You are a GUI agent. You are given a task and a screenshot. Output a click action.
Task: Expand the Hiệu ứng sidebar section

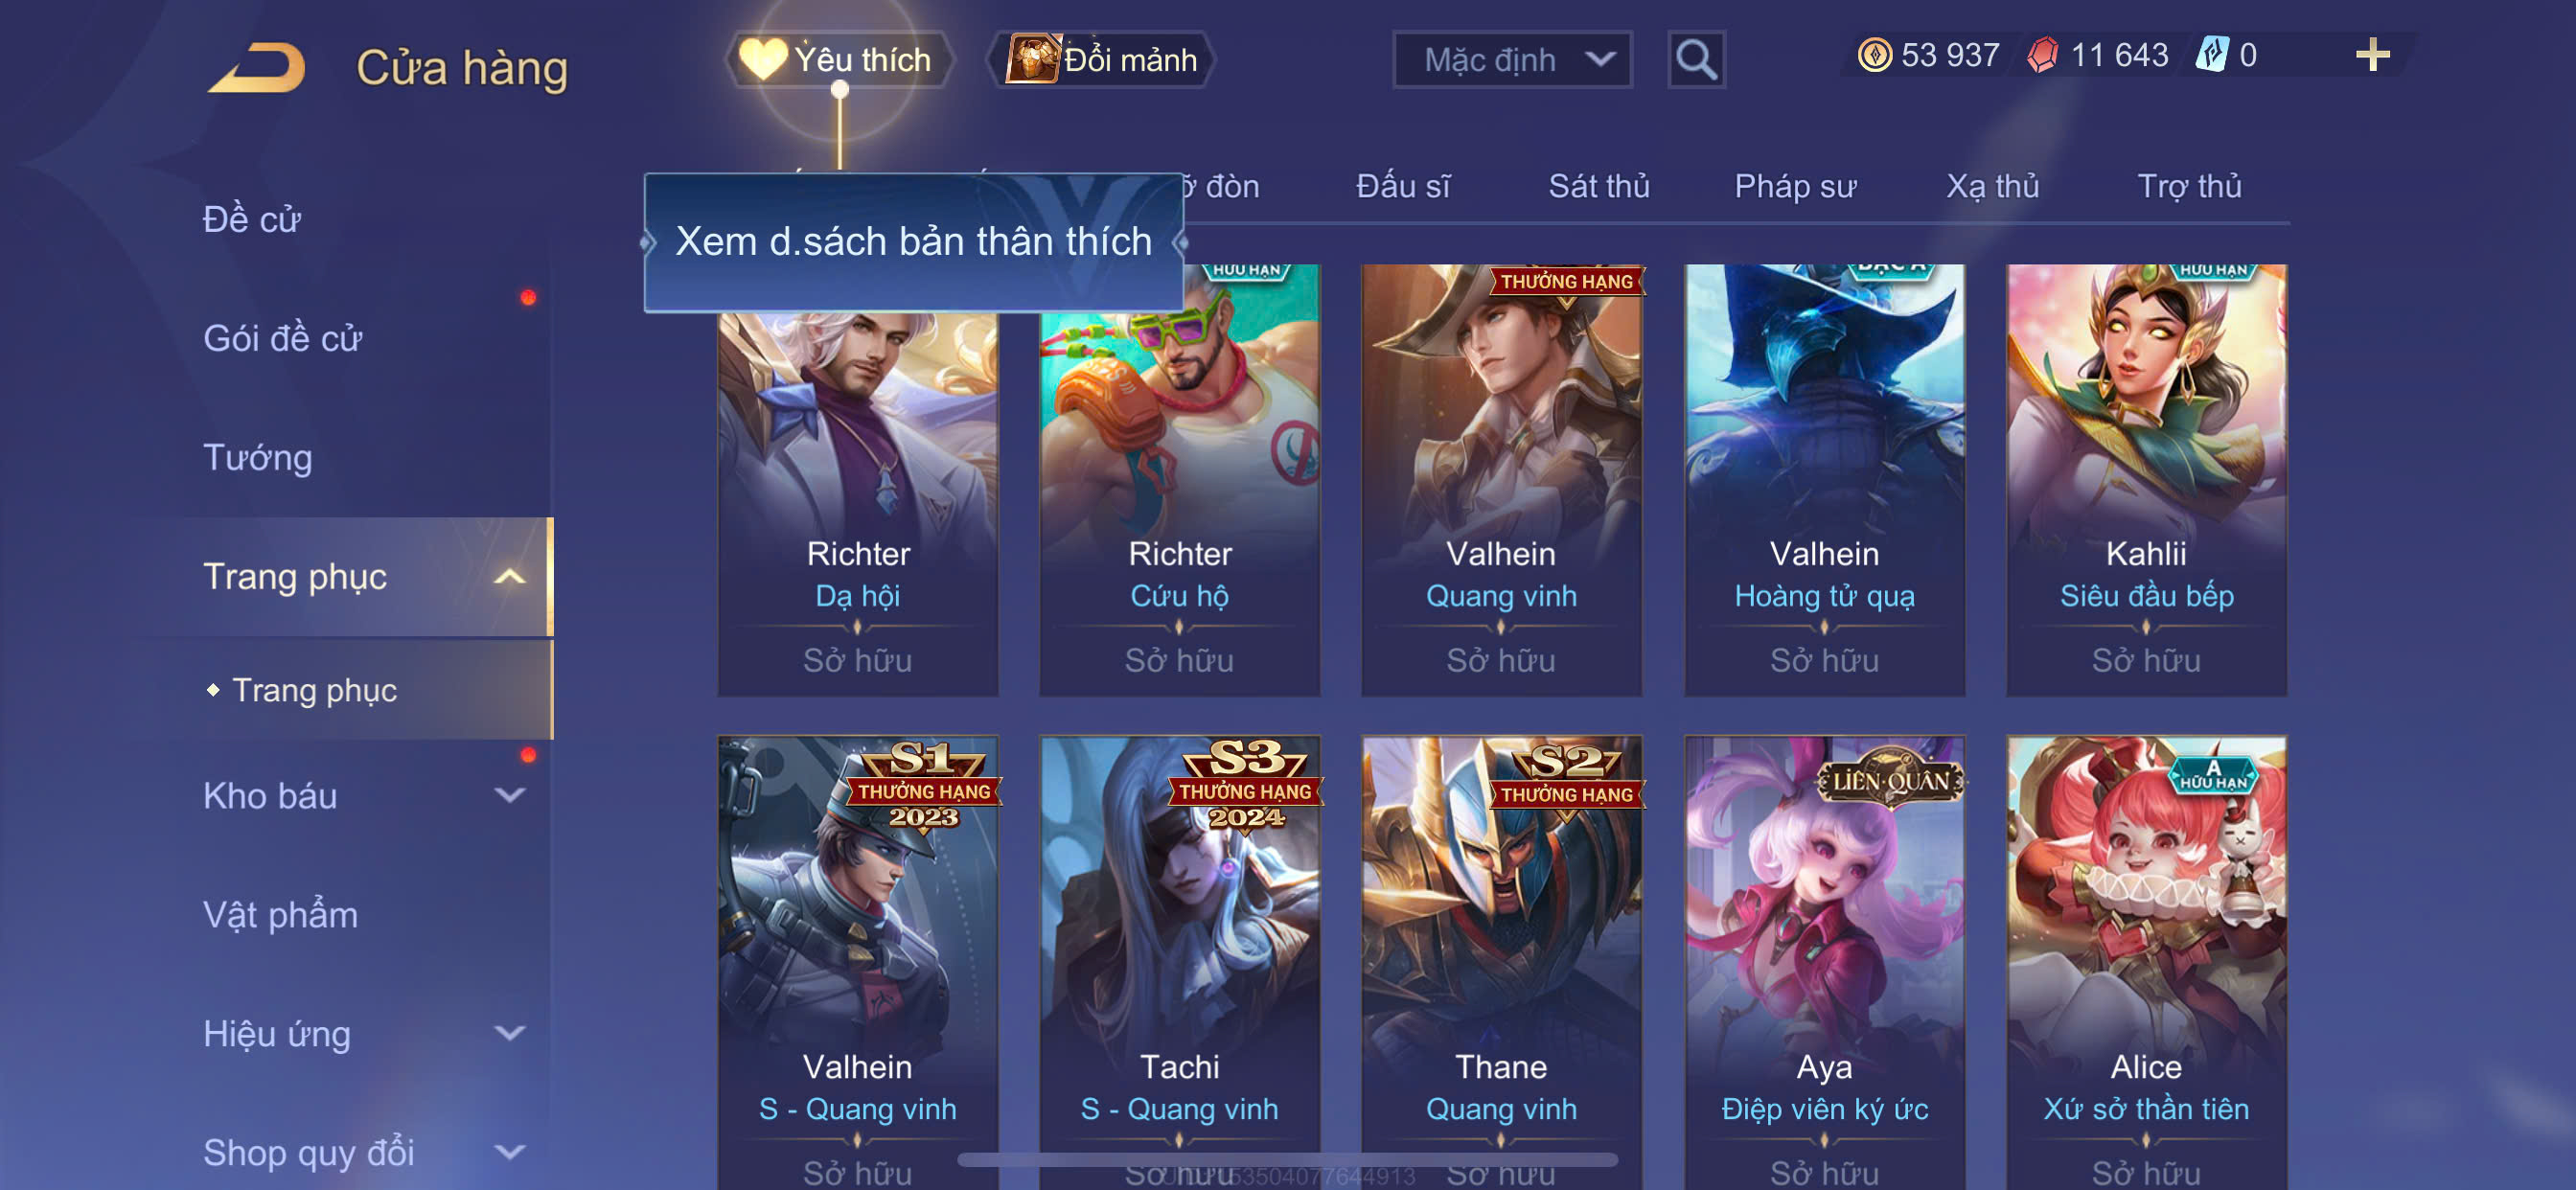point(509,1034)
